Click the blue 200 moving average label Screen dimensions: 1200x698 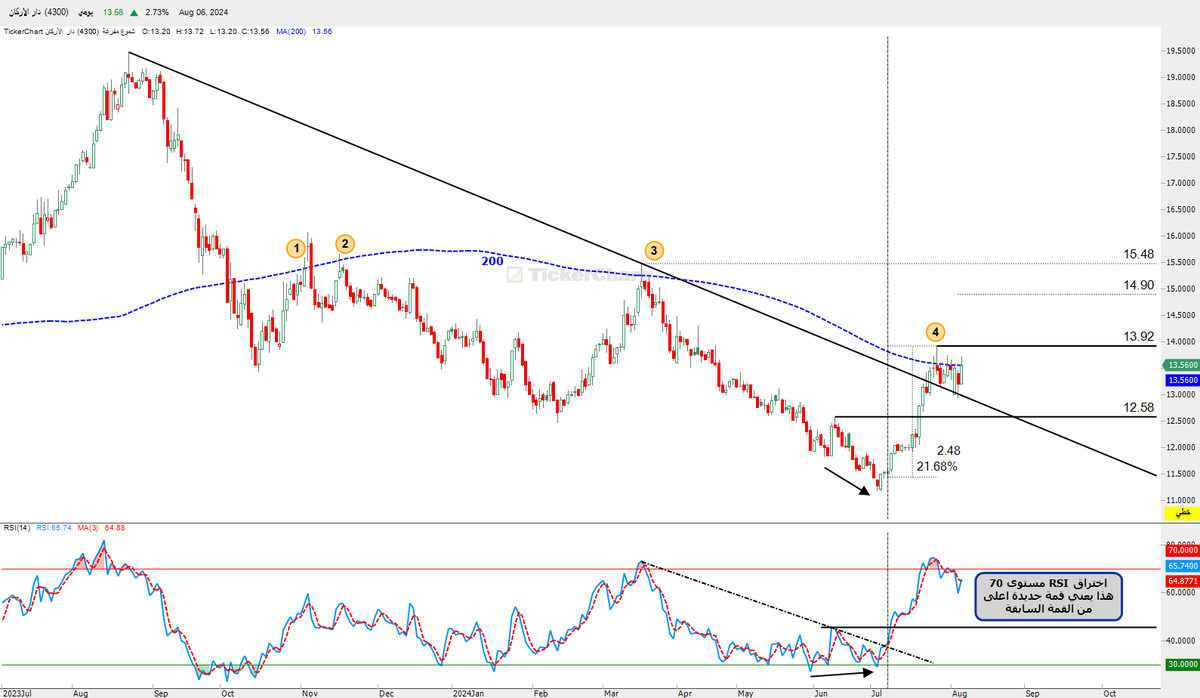coord(492,261)
